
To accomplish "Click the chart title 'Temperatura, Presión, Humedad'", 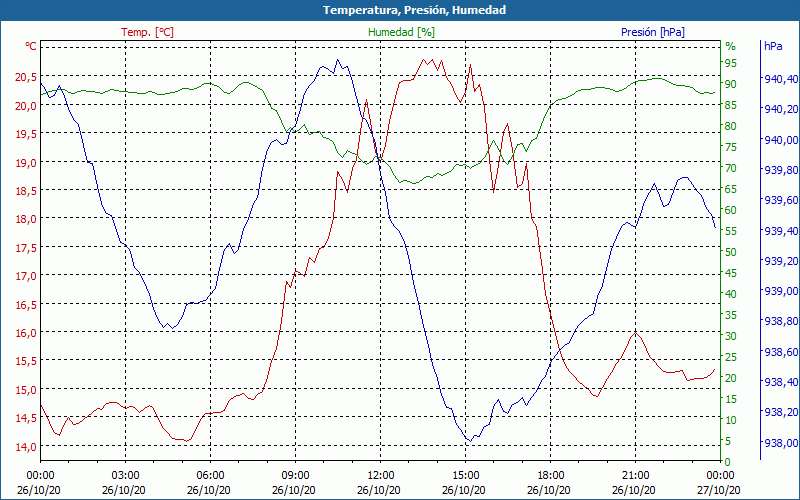I will (414, 10).
